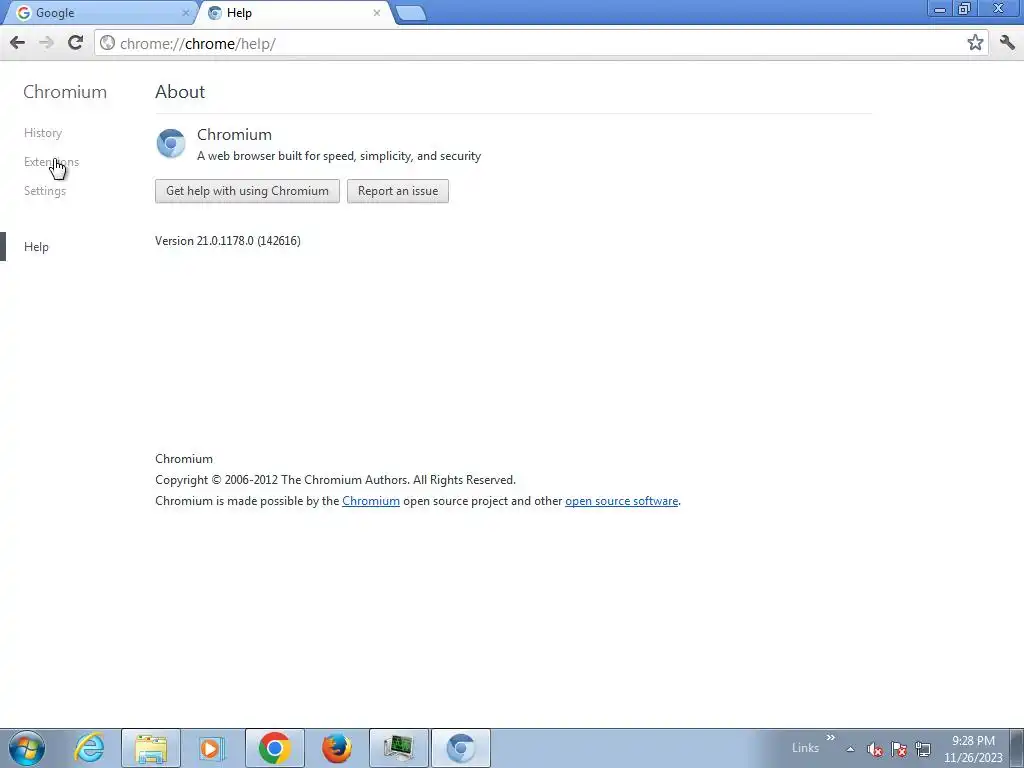Open History from the sidebar
The image size is (1024, 768).
pos(43,133)
